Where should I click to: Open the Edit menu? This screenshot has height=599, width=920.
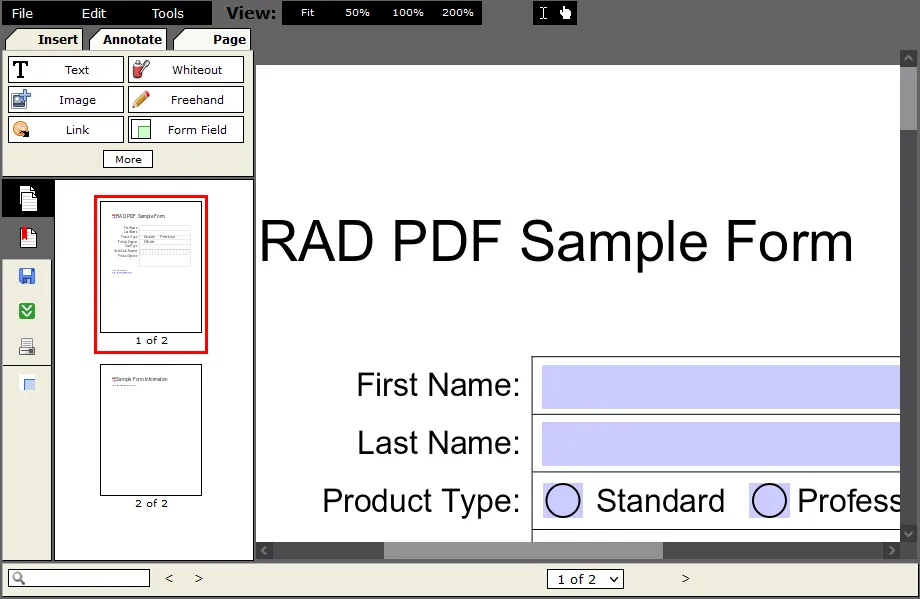coord(93,13)
